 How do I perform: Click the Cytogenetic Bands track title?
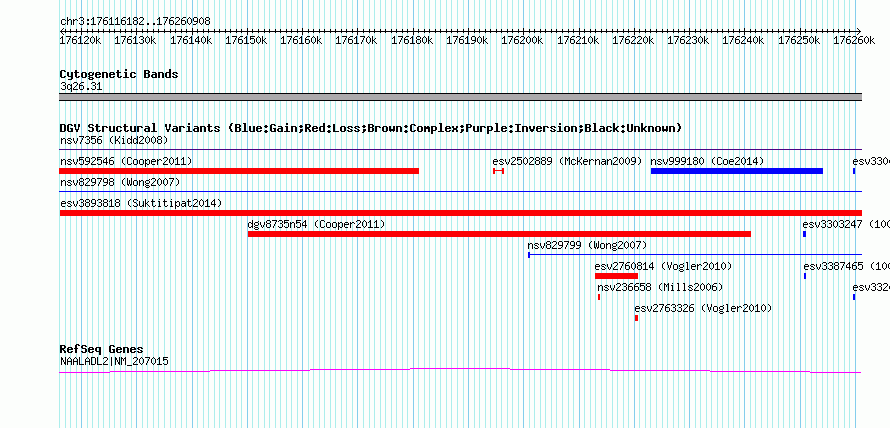click(x=119, y=74)
